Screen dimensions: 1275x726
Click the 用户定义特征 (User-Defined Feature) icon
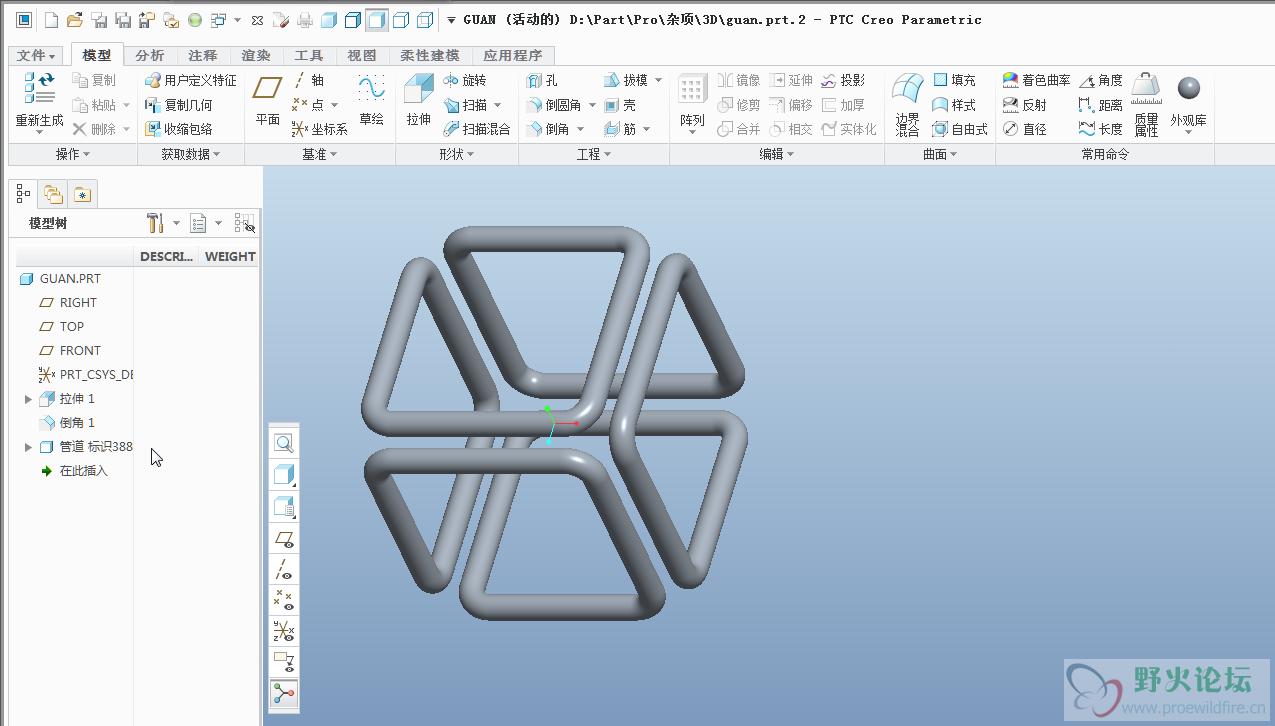pyautogui.click(x=191, y=80)
